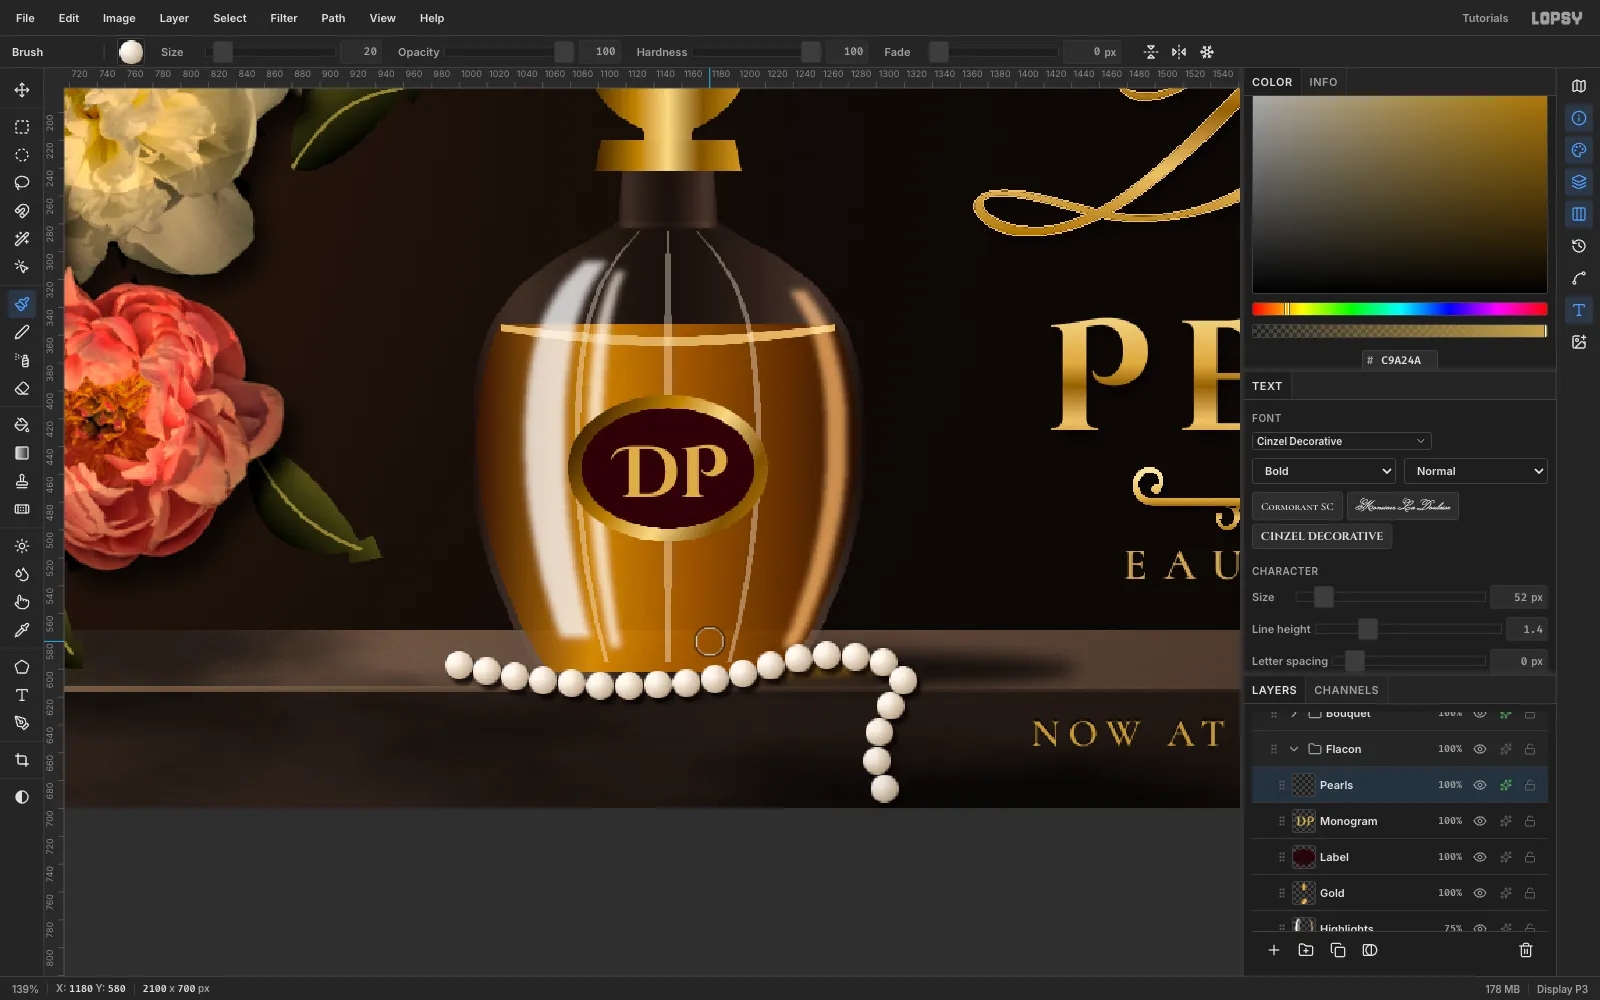1600x1000 pixels.
Task: Create a new layer group folder
Action: pyautogui.click(x=1306, y=950)
